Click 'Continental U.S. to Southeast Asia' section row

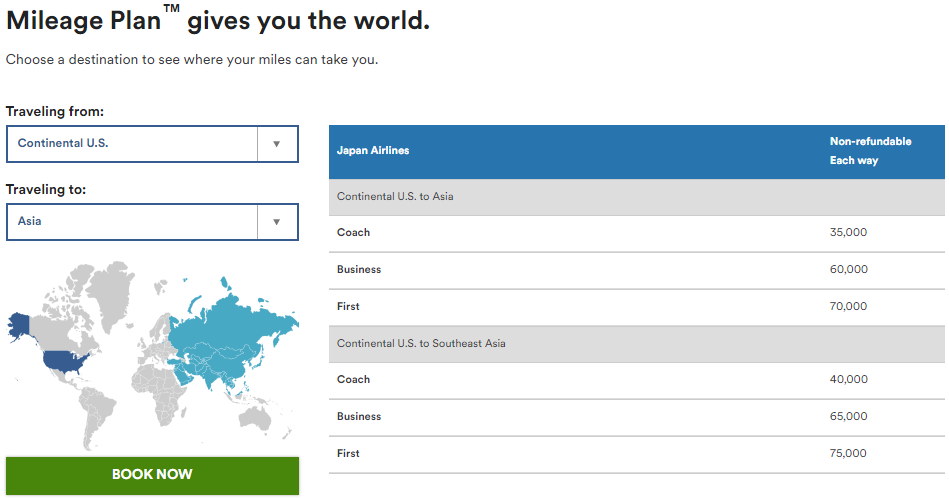pos(637,344)
